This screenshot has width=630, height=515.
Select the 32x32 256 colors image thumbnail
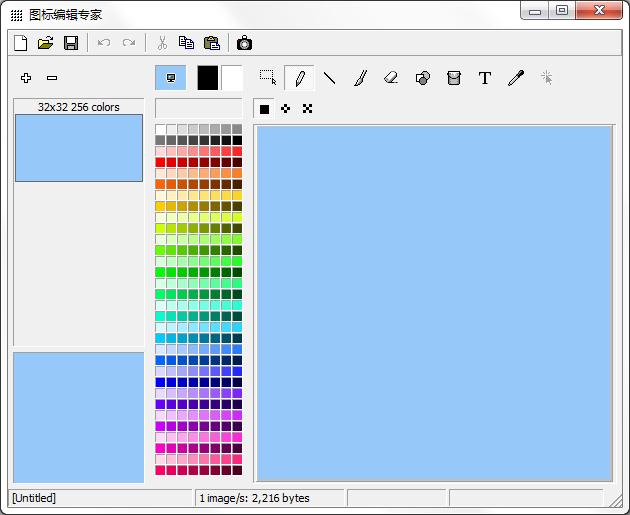79,147
